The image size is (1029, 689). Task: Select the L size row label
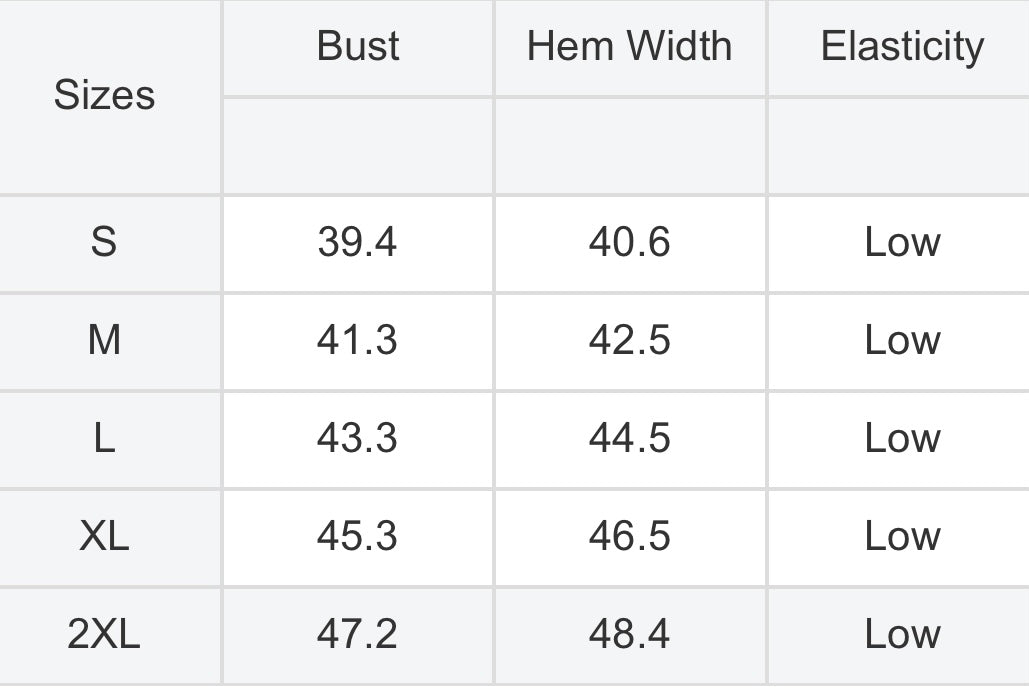[104, 438]
